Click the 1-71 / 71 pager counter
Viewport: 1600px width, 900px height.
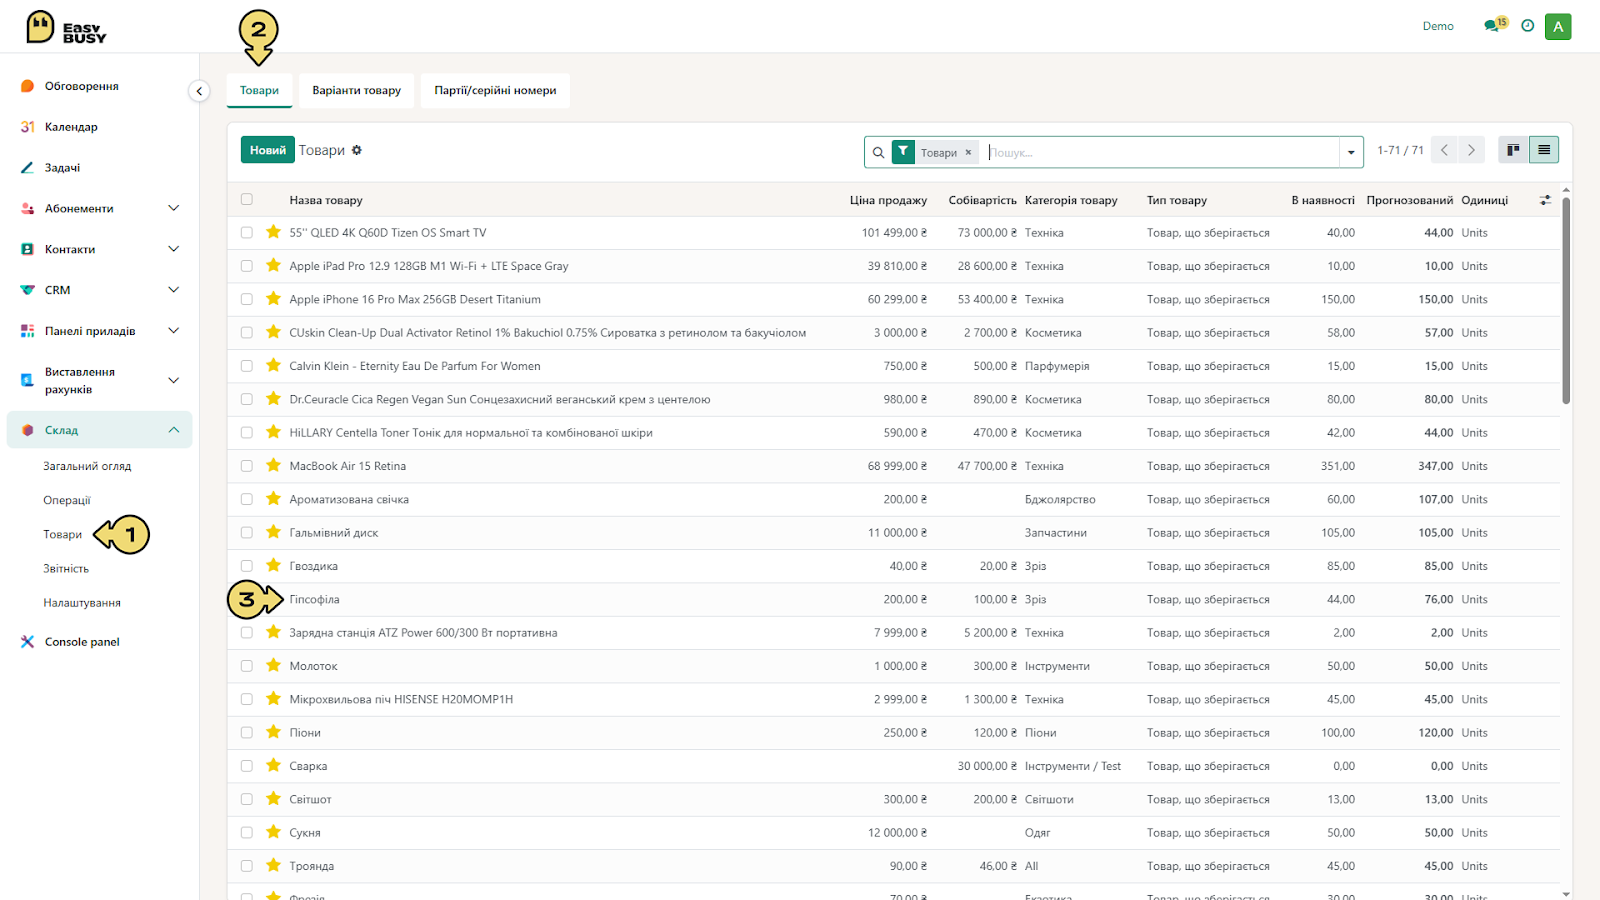(1400, 150)
